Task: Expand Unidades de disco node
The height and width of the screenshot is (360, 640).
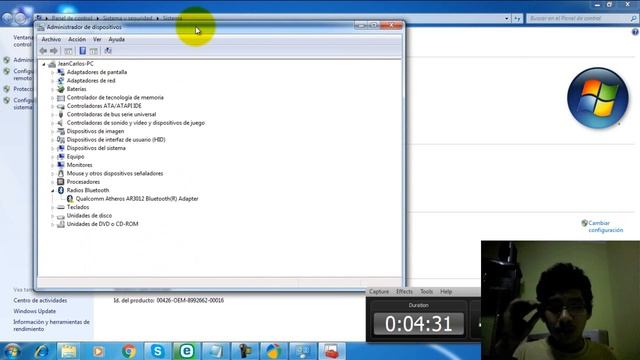Action: (53, 216)
